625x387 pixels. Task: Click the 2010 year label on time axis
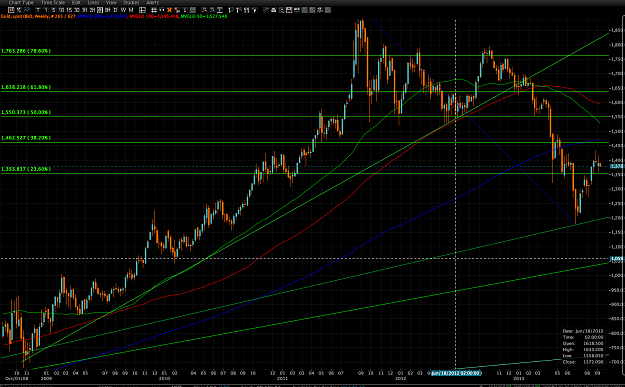(164, 378)
